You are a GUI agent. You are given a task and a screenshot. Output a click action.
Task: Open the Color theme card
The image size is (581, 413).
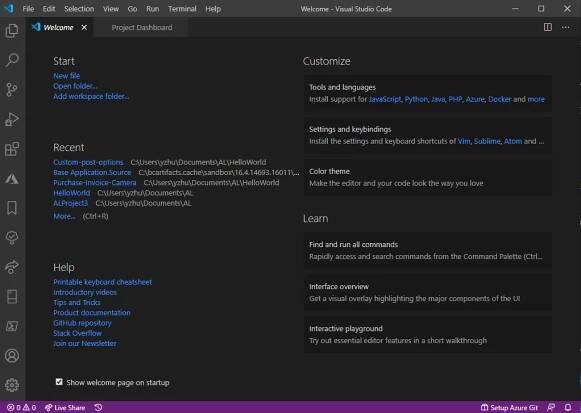click(428, 177)
